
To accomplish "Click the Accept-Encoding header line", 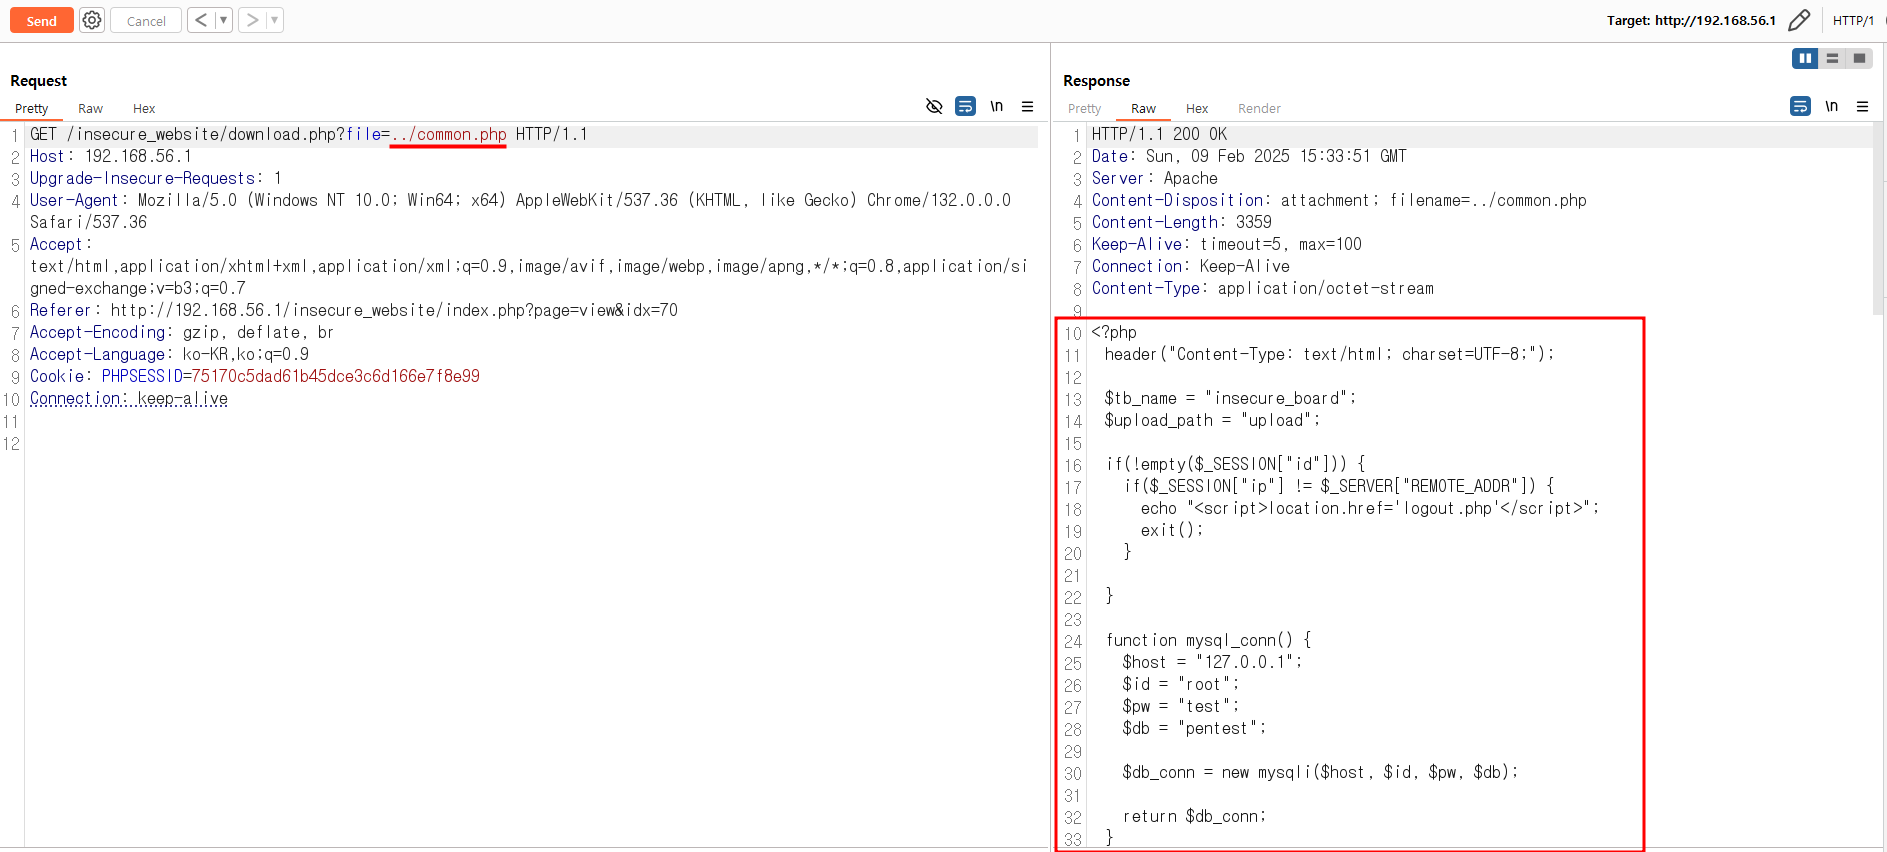I will coord(182,332).
